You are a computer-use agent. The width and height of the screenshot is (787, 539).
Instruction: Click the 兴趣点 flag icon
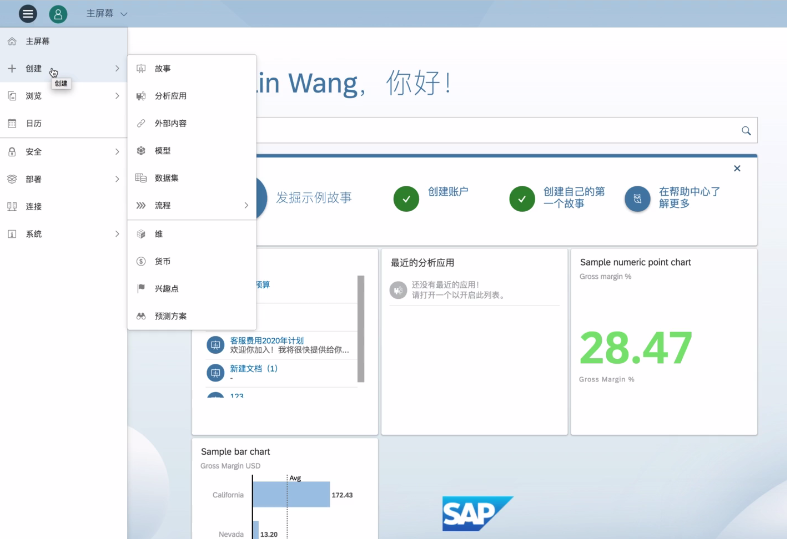(x=141, y=288)
